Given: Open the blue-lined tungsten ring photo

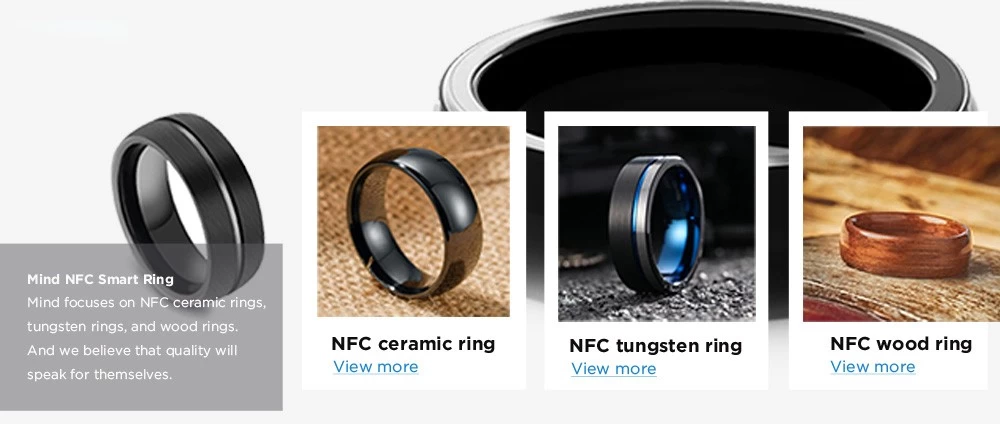Looking at the screenshot, I should (x=656, y=223).
